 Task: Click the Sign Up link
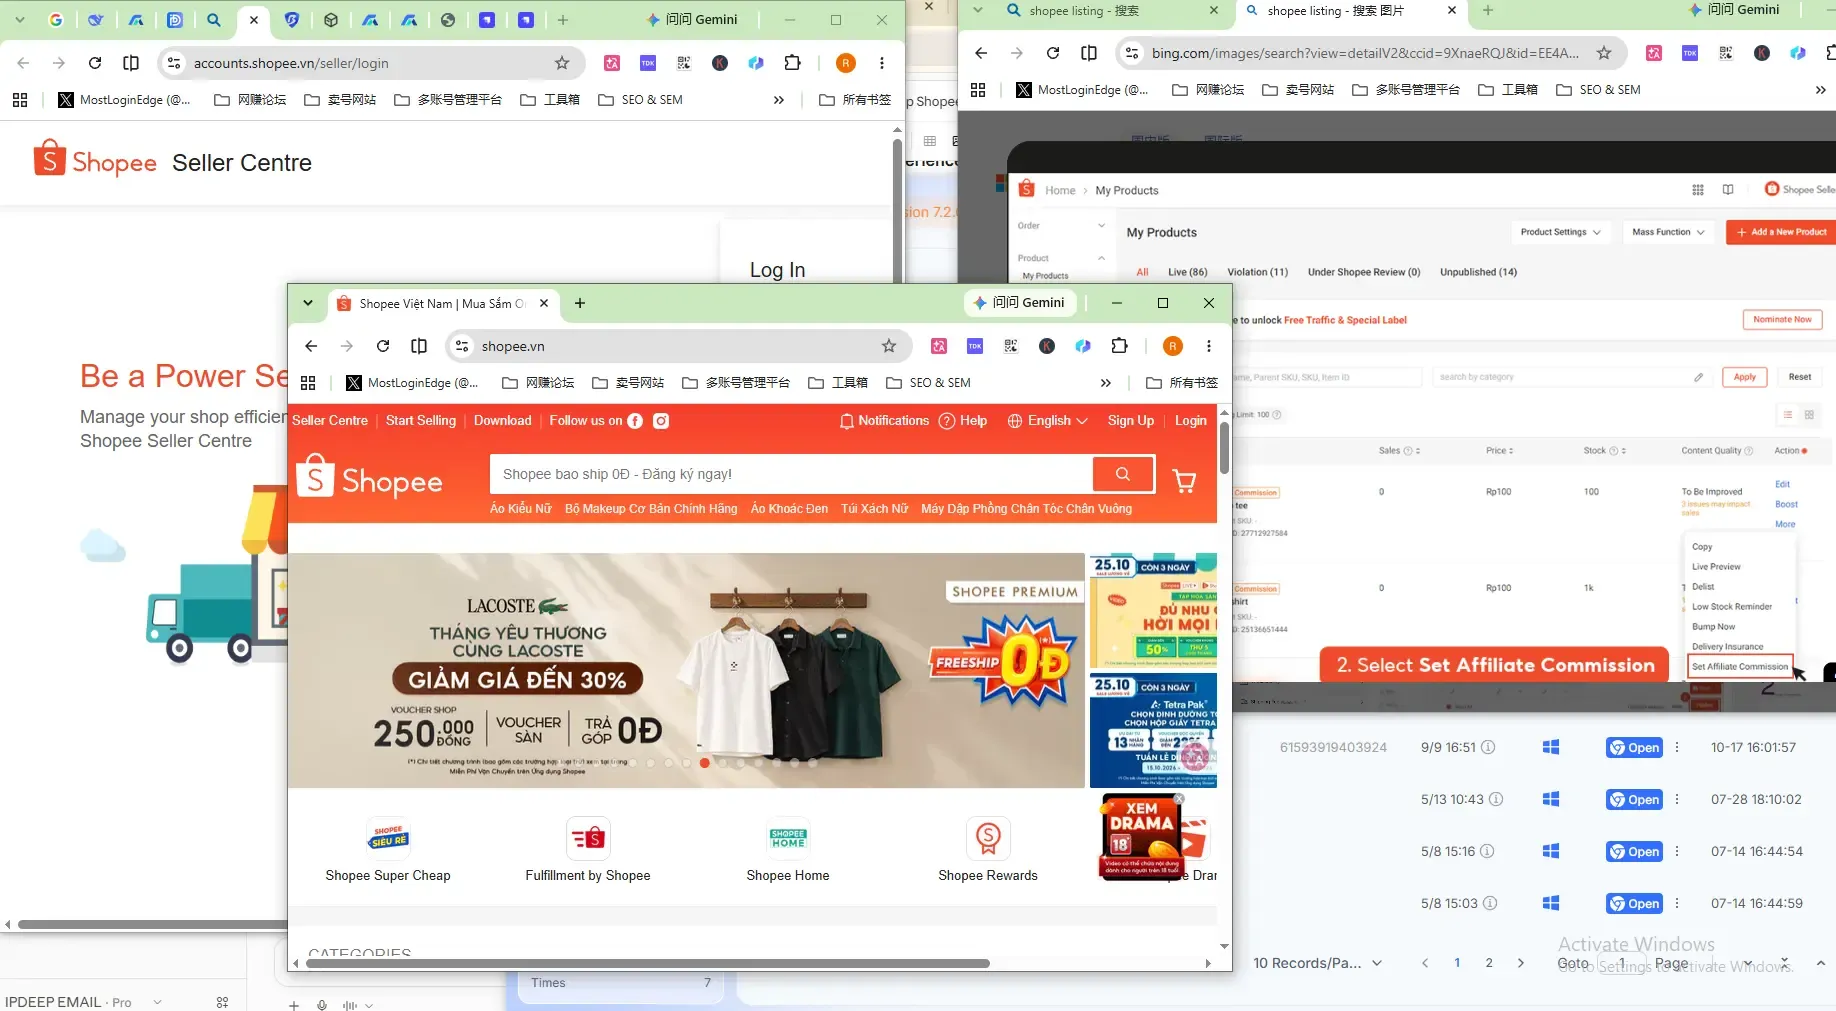pyautogui.click(x=1131, y=421)
